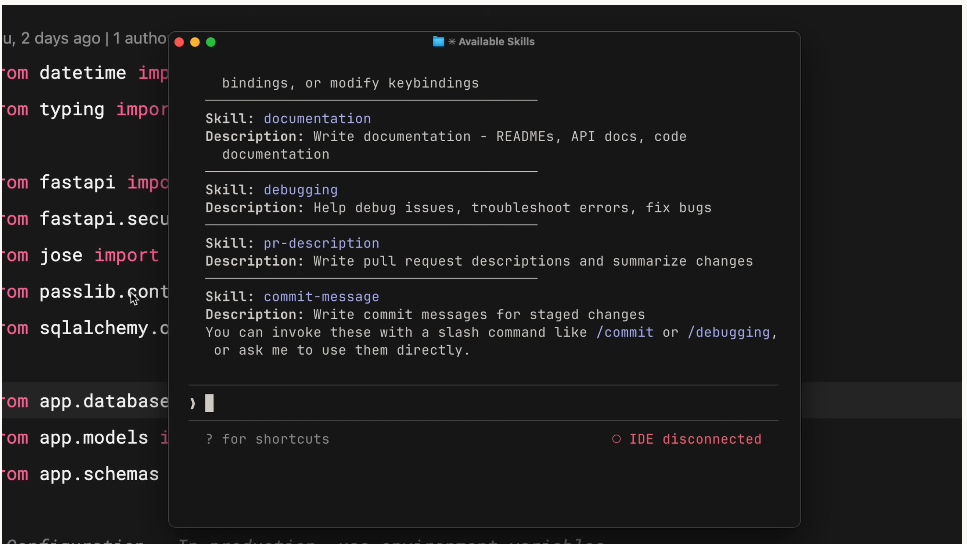
Task: Click the prompt chevron symbol in terminal
Action: (192, 403)
